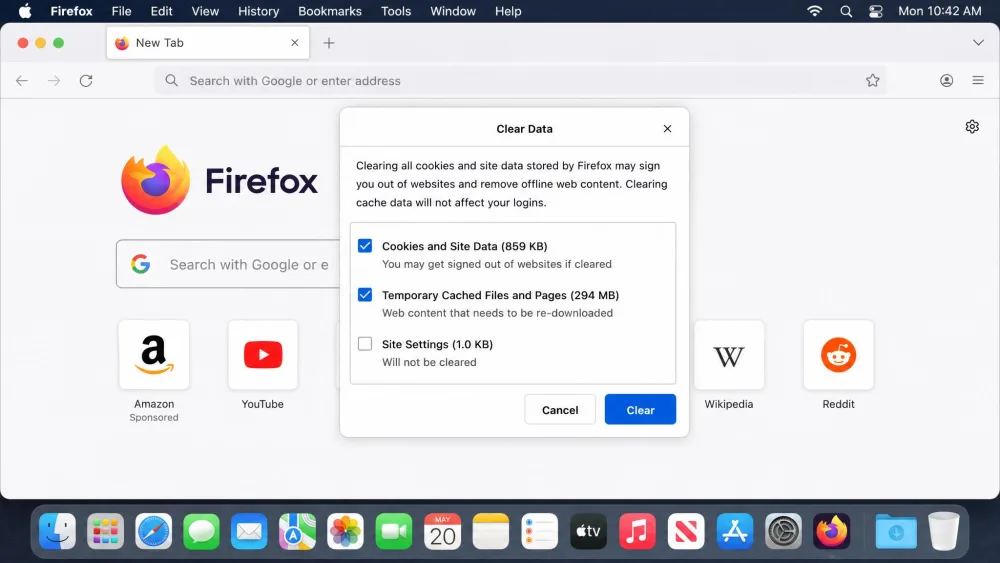
Task: Tick the Cookies and Site Data checkbox
Action: click(x=365, y=246)
